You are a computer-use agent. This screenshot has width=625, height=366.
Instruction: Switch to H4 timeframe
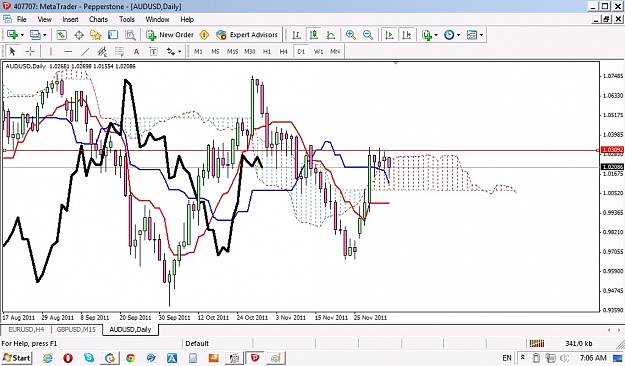pyautogui.click(x=283, y=51)
